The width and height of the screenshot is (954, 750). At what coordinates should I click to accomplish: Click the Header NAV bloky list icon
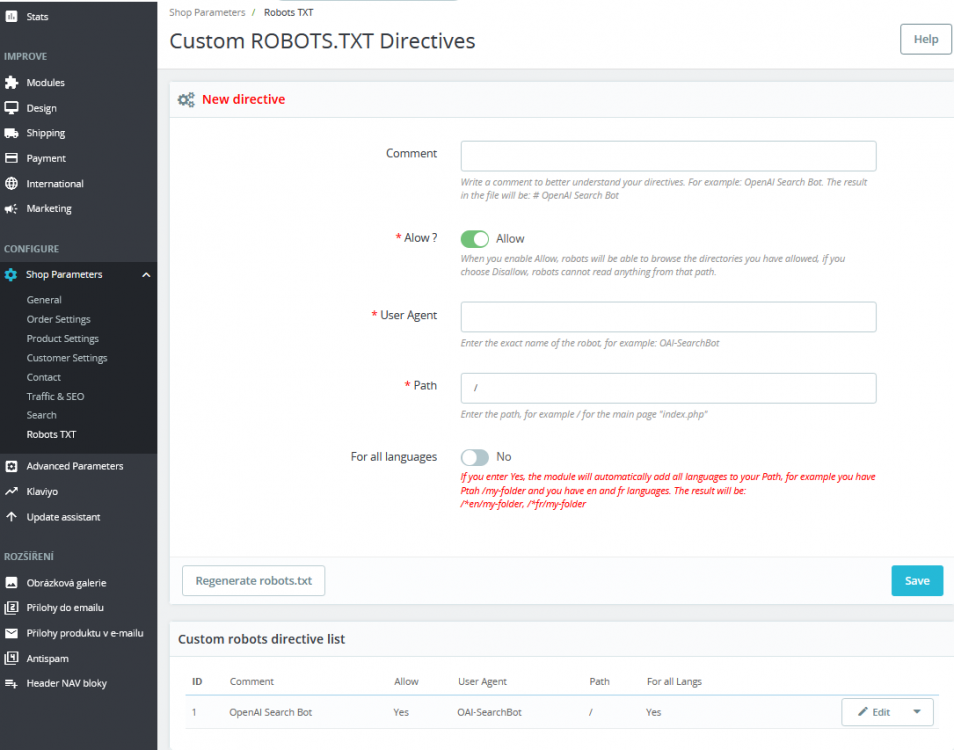11,683
